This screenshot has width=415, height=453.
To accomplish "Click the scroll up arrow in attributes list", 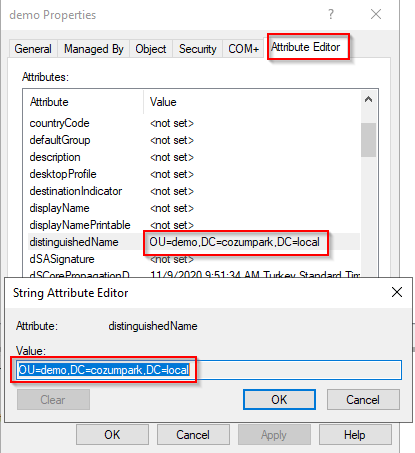I will 368,99.
